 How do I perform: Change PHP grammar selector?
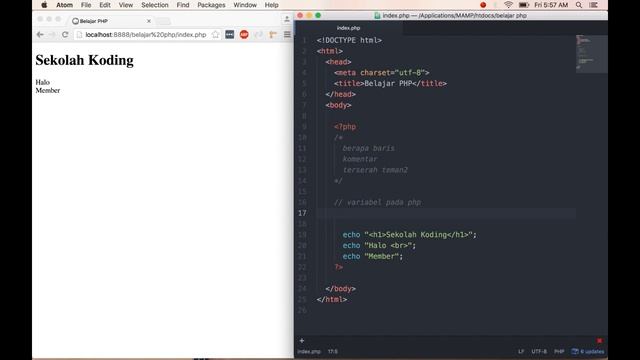[x=559, y=351]
